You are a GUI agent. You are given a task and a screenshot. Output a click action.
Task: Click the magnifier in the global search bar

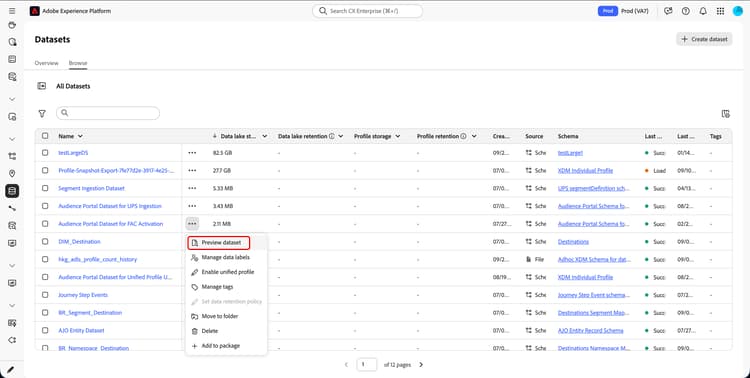(323, 11)
